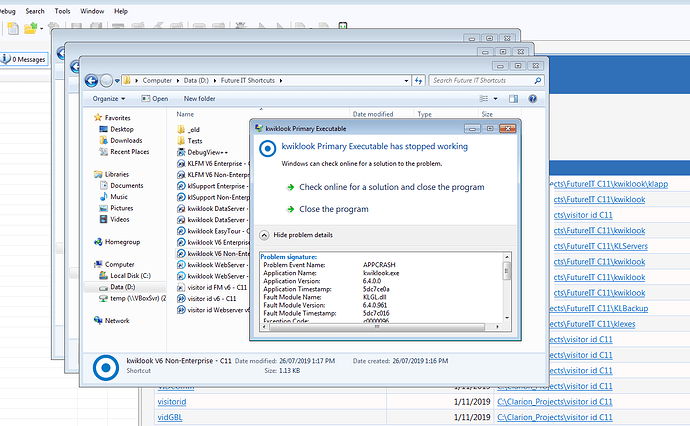This screenshot has width=690, height=426.
Task: Click the 0 Messages info icon
Action: tap(6, 59)
